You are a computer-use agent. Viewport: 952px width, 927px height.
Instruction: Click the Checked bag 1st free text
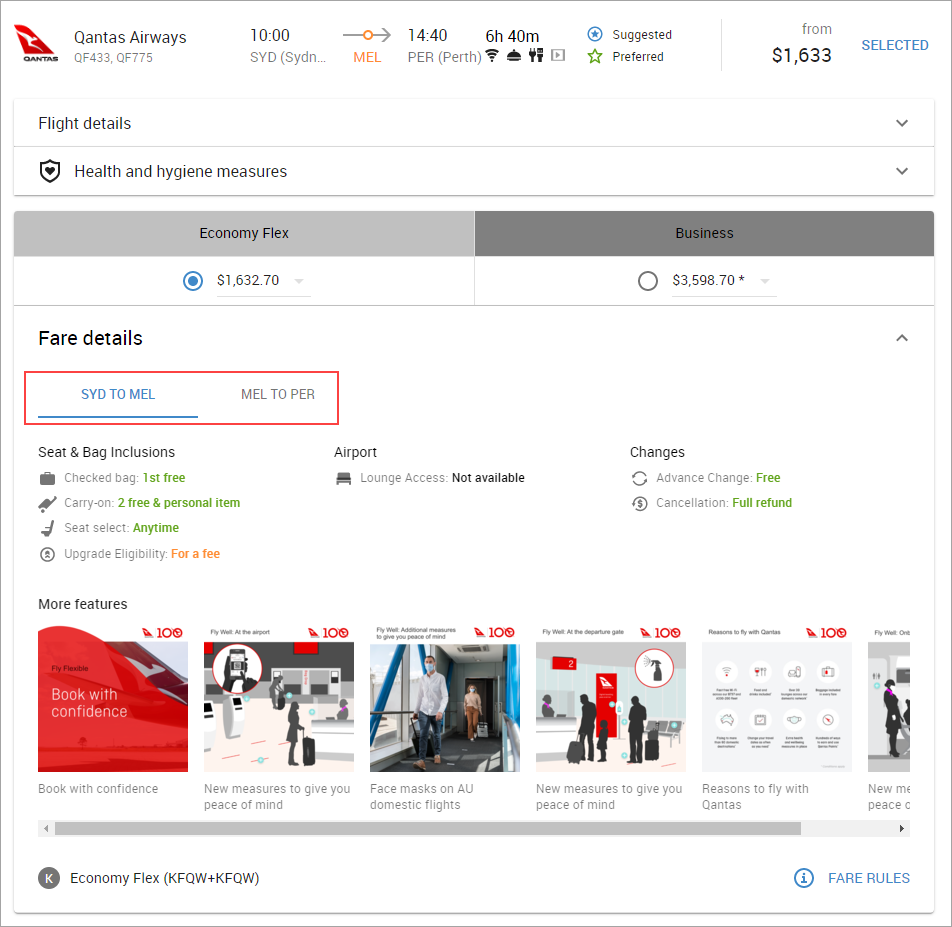[124, 478]
